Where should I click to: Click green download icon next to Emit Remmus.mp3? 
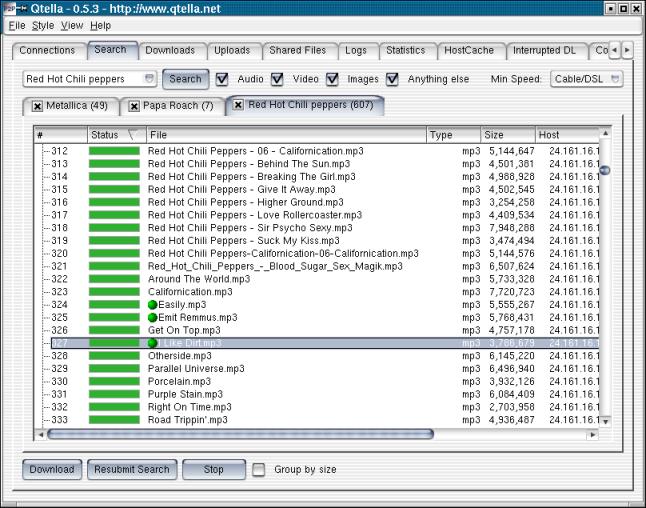coord(153,318)
